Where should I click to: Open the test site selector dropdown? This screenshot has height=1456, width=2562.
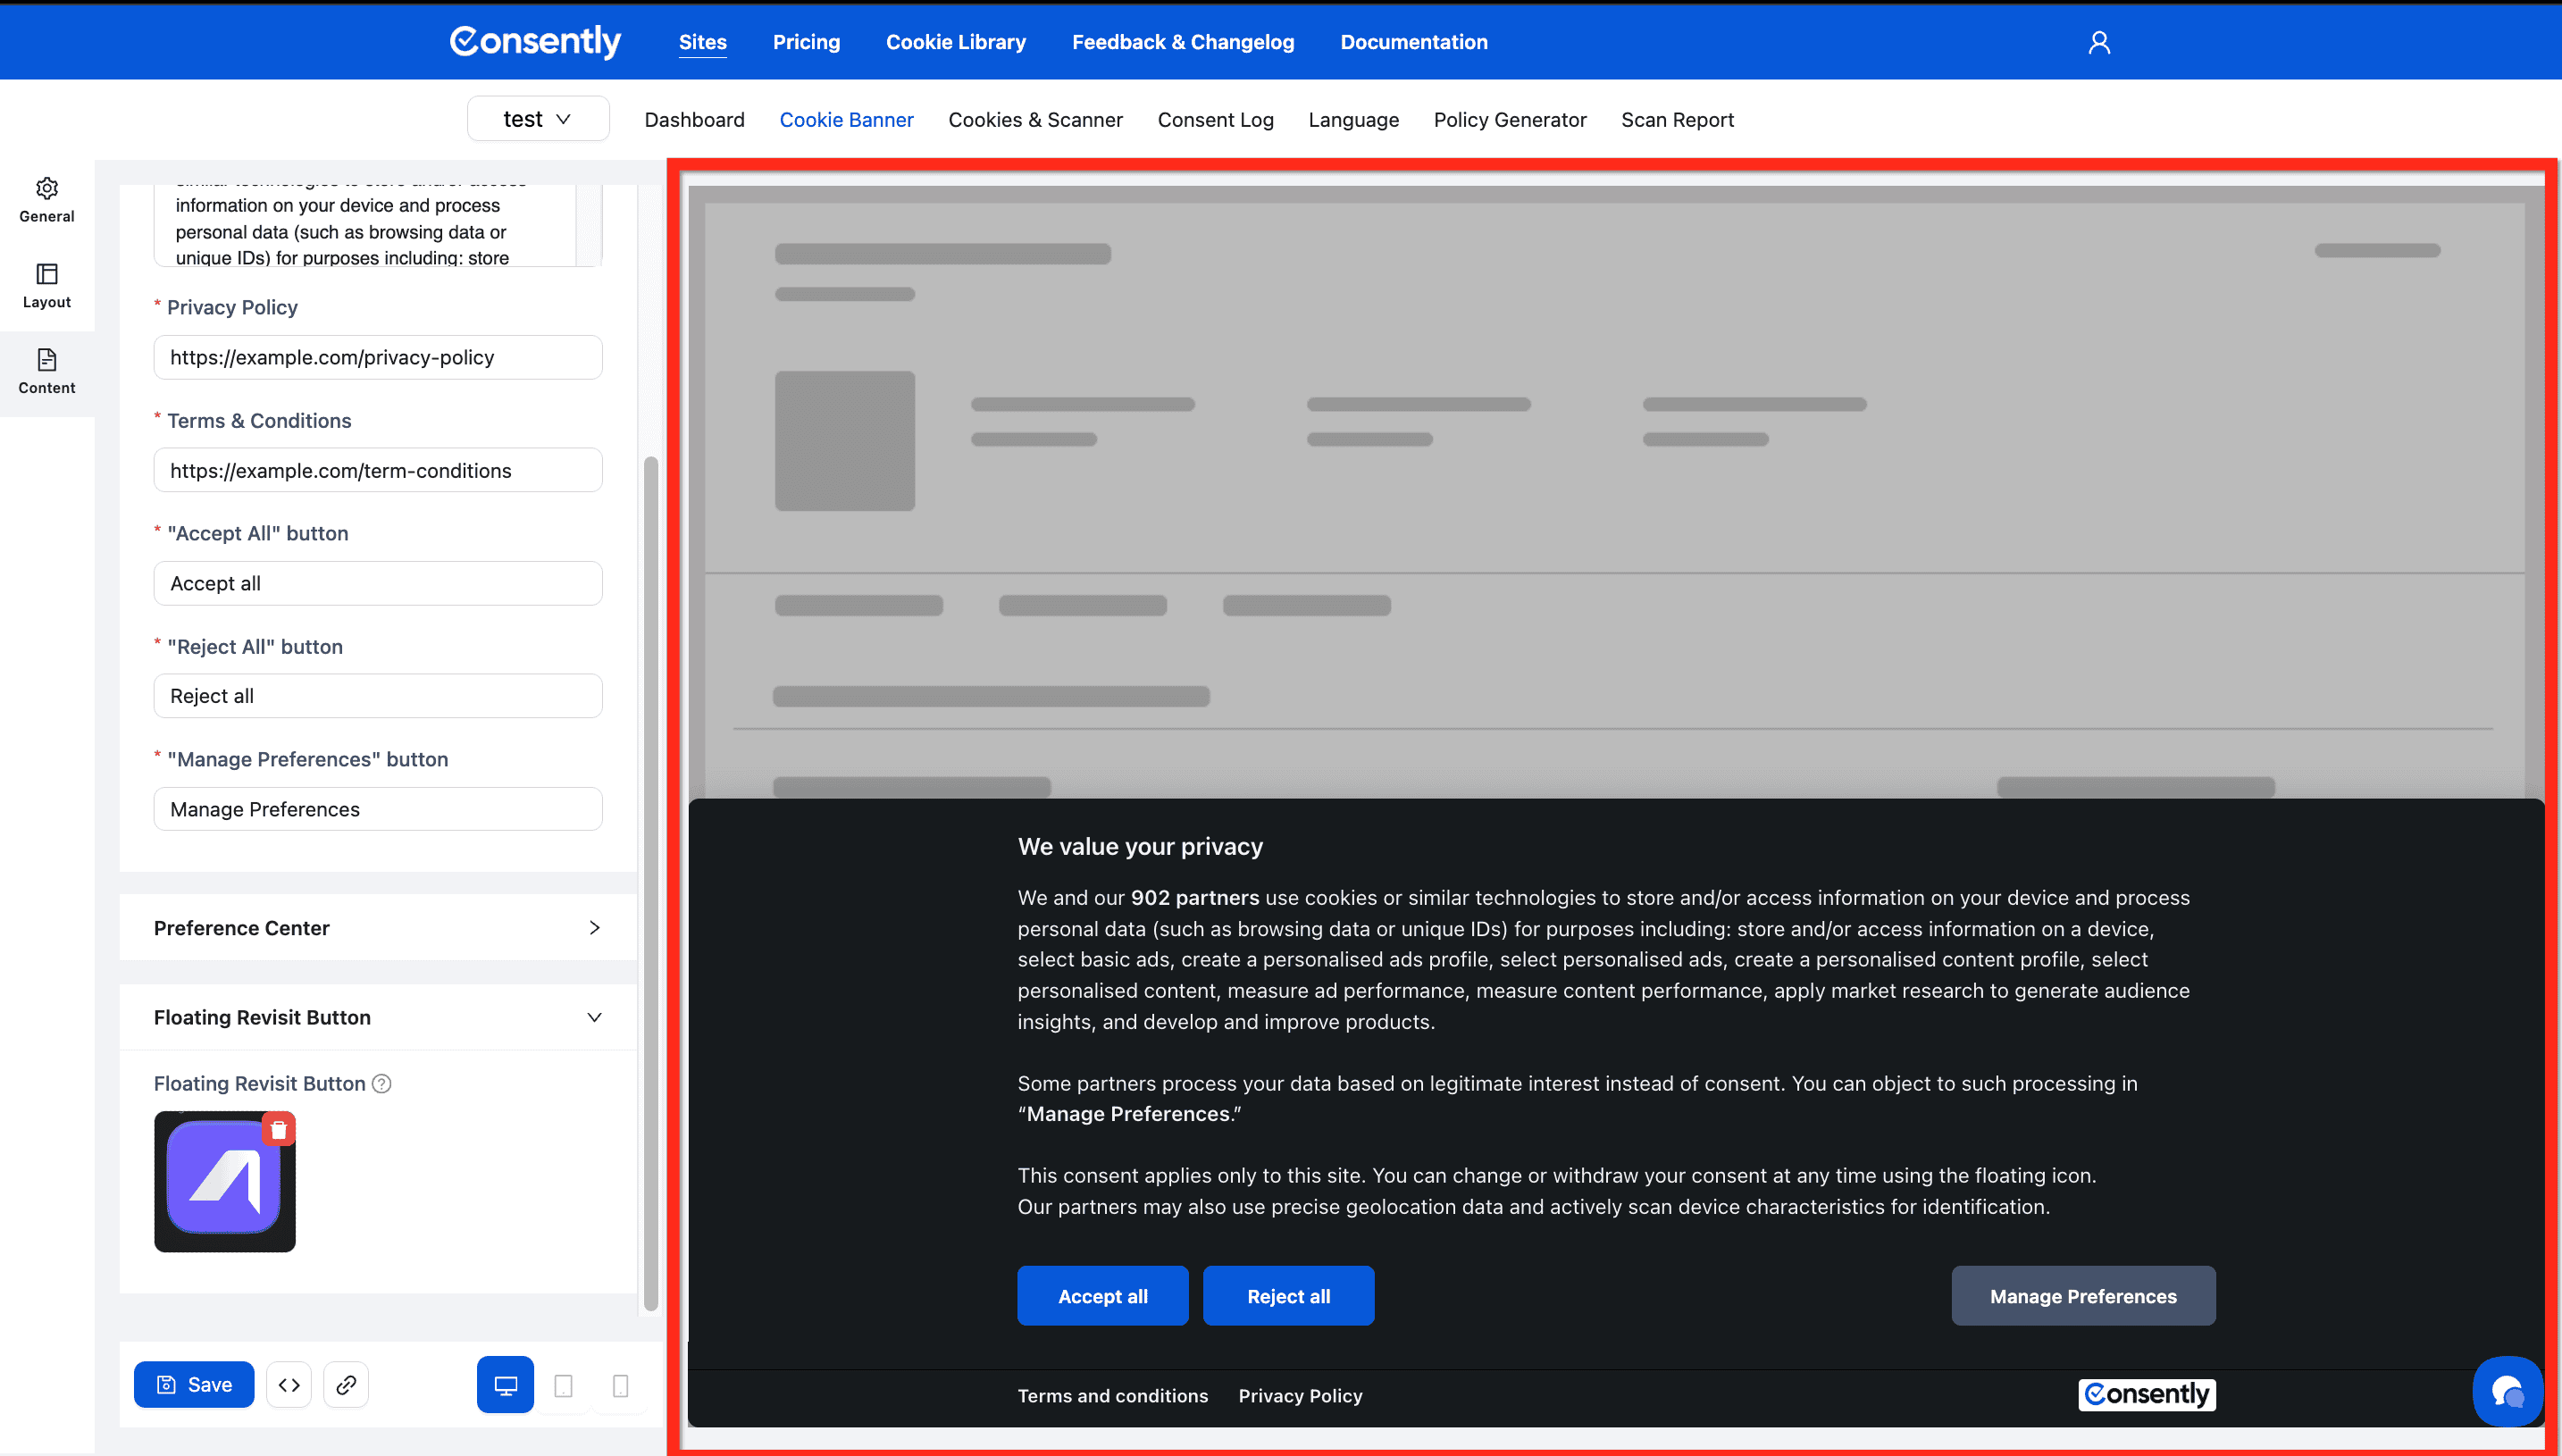(538, 118)
